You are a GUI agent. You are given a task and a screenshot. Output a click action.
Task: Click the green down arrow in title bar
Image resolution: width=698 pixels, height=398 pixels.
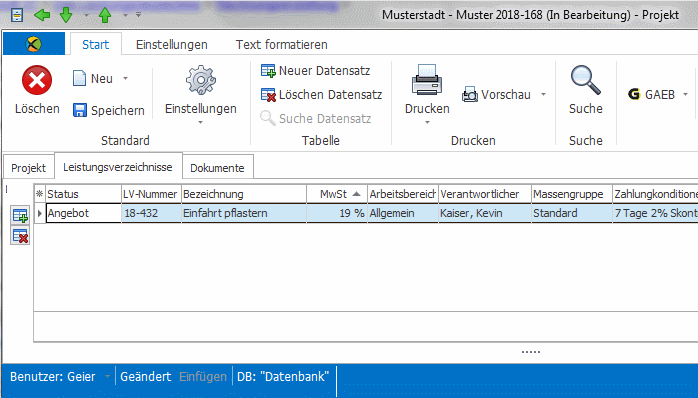click(x=66, y=15)
